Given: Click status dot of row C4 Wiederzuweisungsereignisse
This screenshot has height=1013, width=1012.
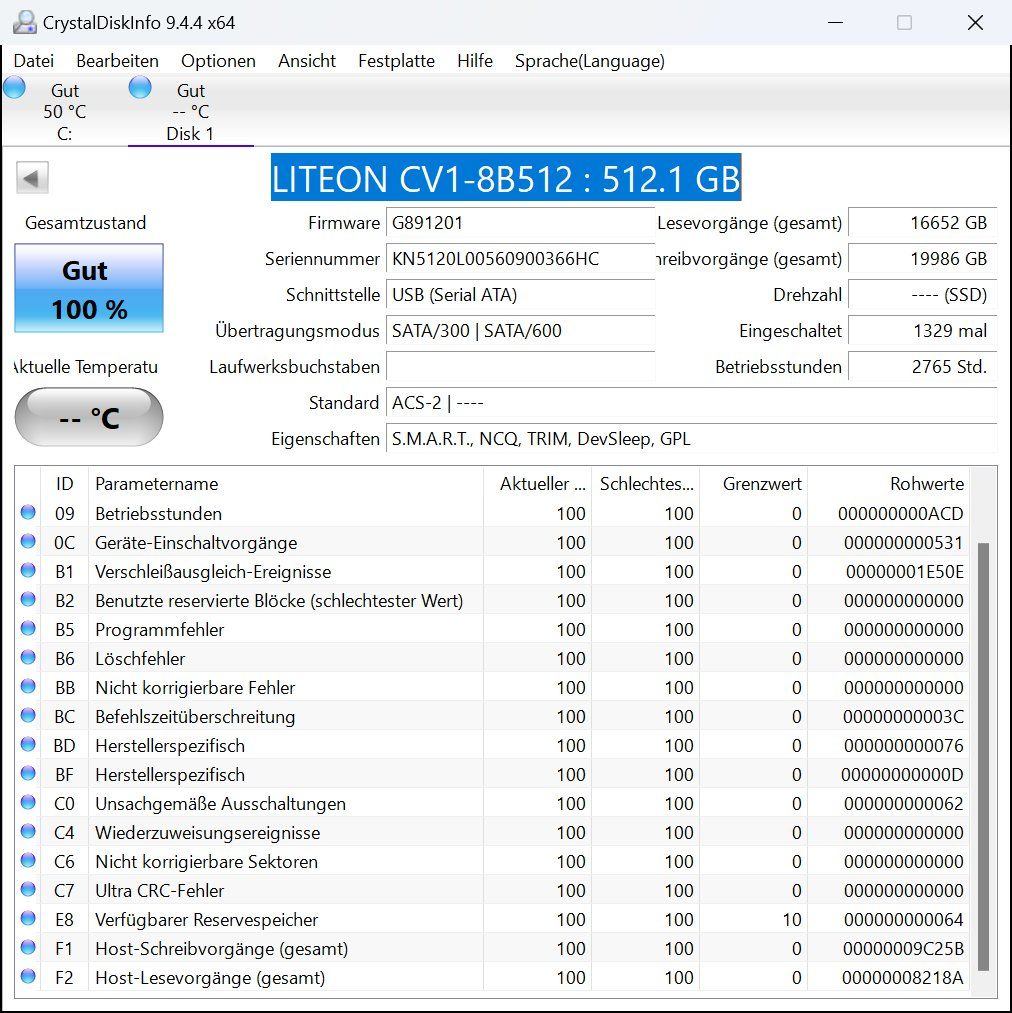Looking at the screenshot, I should point(28,831).
